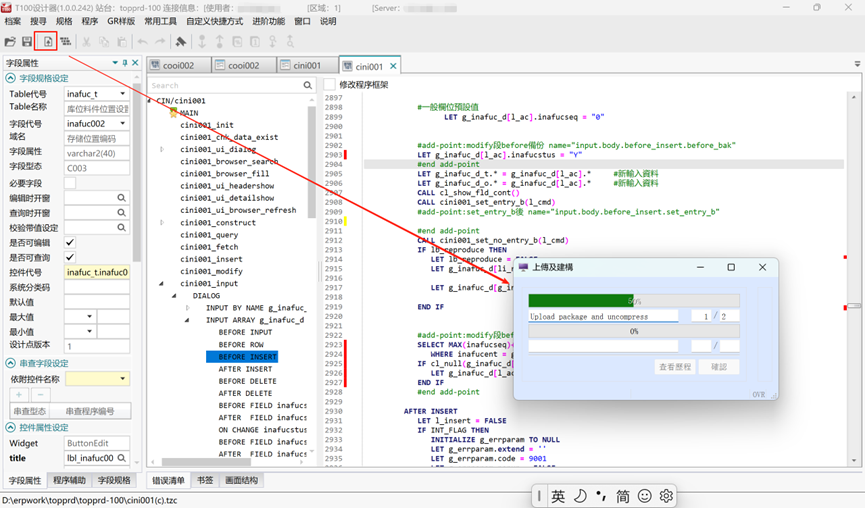Toggle the 必要字段 checkbox

click(x=70, y=183)
